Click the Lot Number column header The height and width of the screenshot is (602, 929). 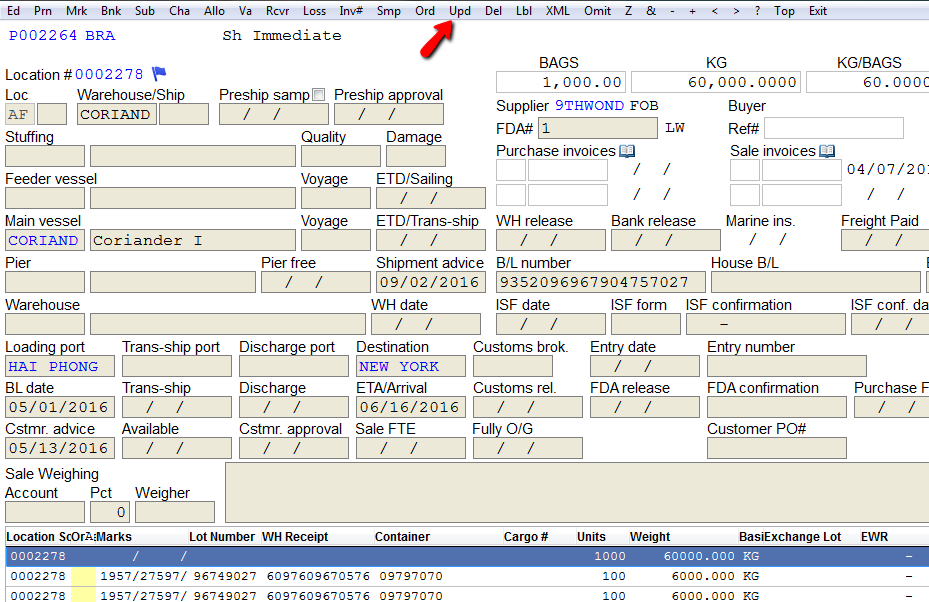click(222, 537)
